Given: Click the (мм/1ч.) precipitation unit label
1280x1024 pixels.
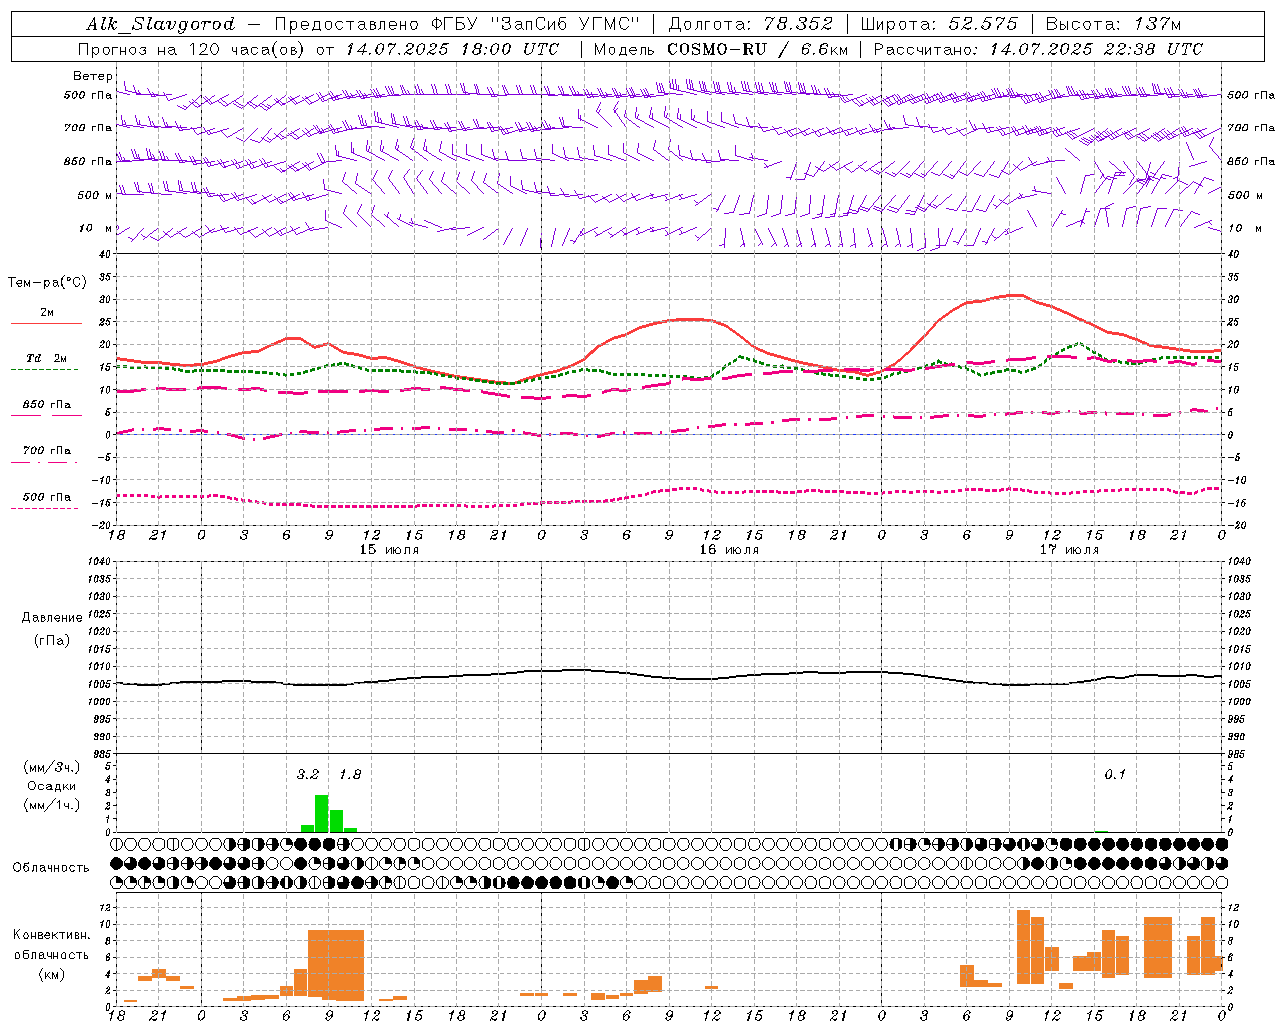Looking at the screenshot, I should pos(51,805).
